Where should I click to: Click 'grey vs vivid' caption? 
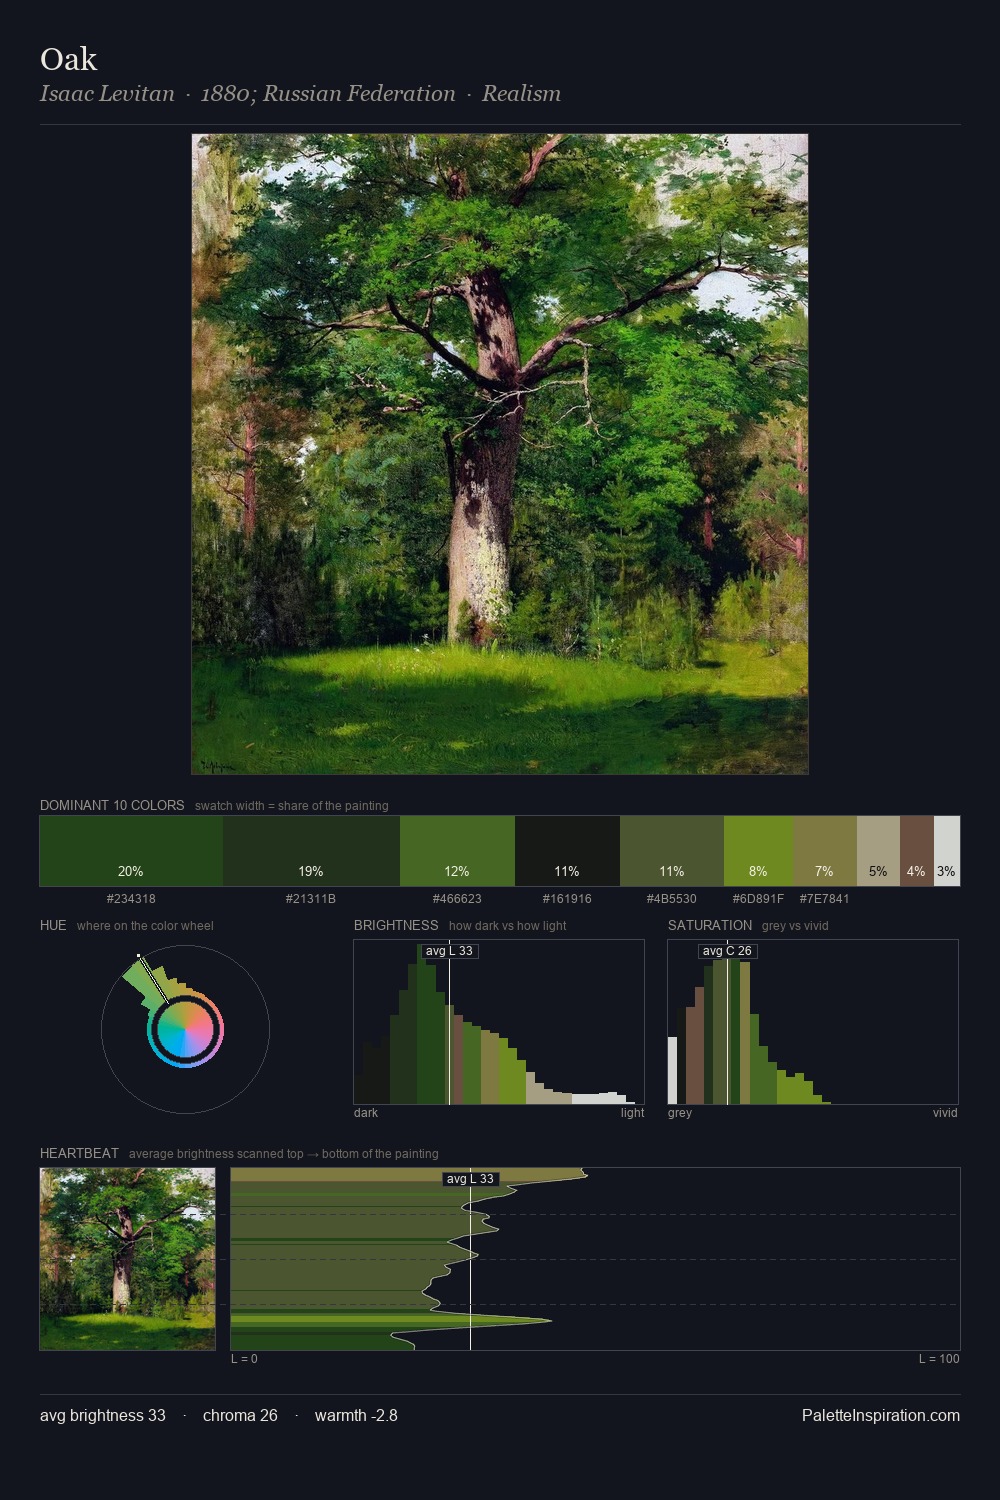click(x=795, y=926)
